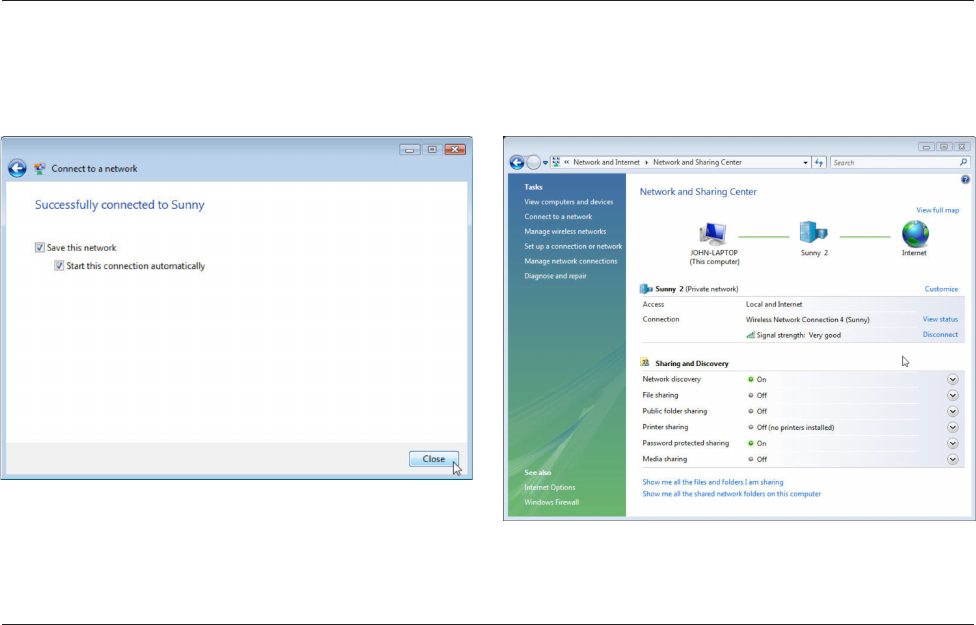Expand Password protected sharing settings
The height and width of the screenshot is (625, 976).
click(952, 443)
